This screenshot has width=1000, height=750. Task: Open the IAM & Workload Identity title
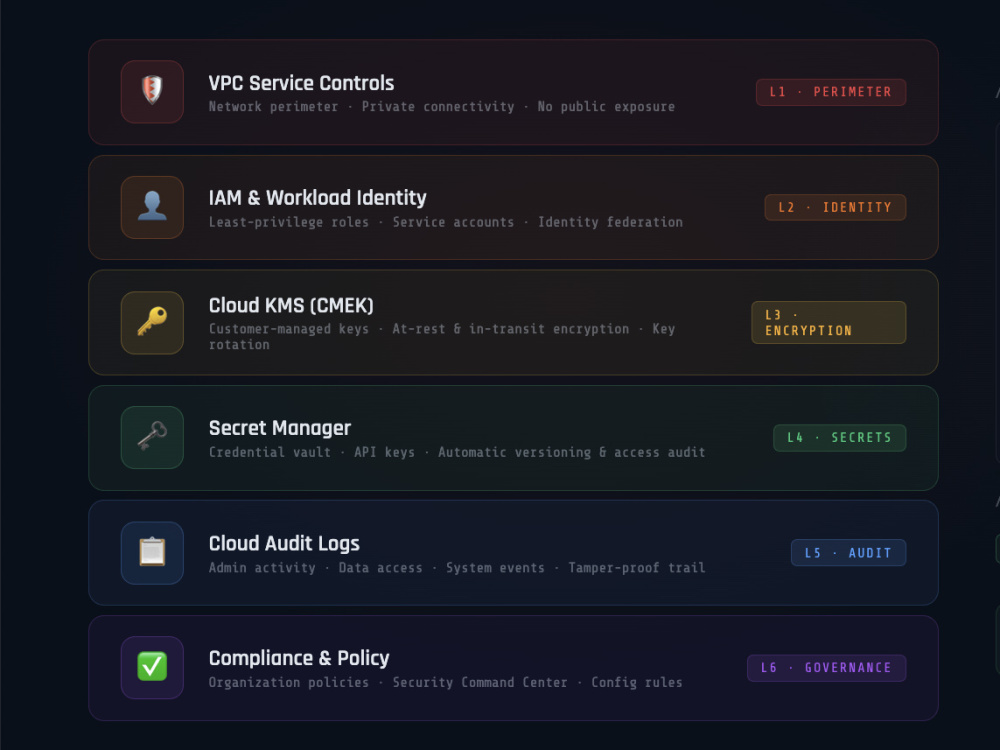tap(318, 198)
